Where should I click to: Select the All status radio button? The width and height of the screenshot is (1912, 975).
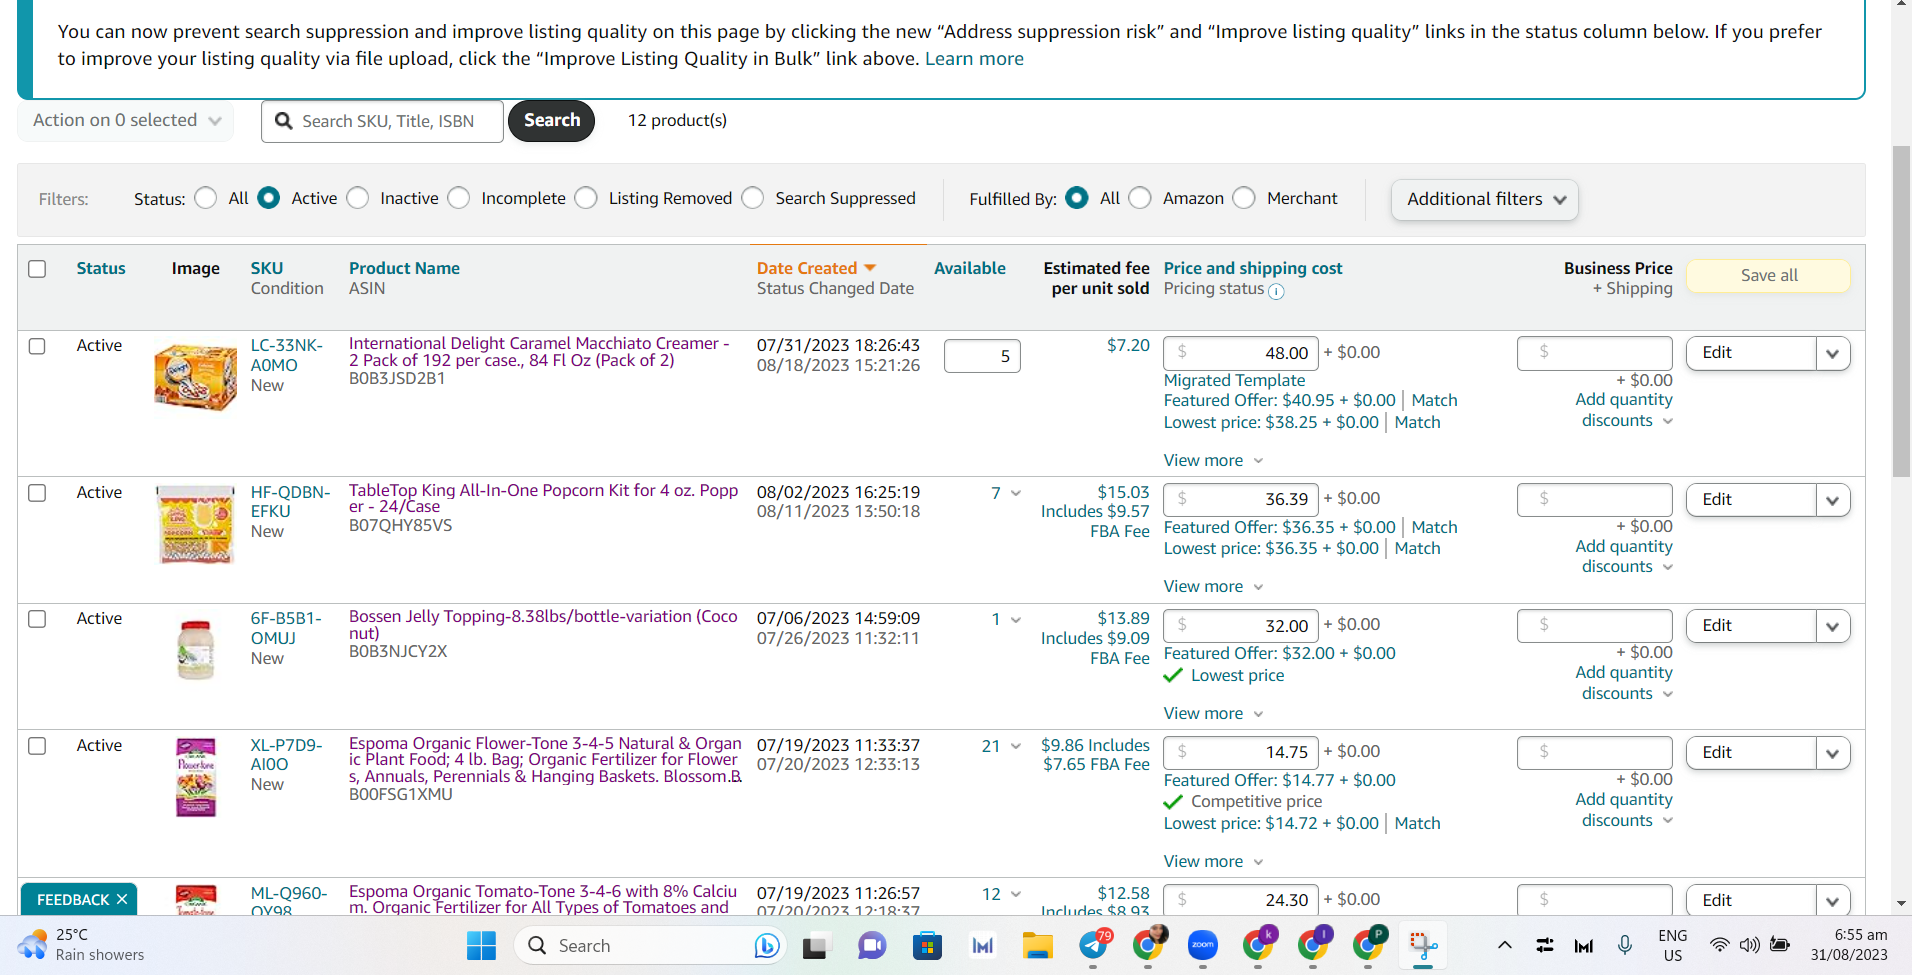[206, 198]
